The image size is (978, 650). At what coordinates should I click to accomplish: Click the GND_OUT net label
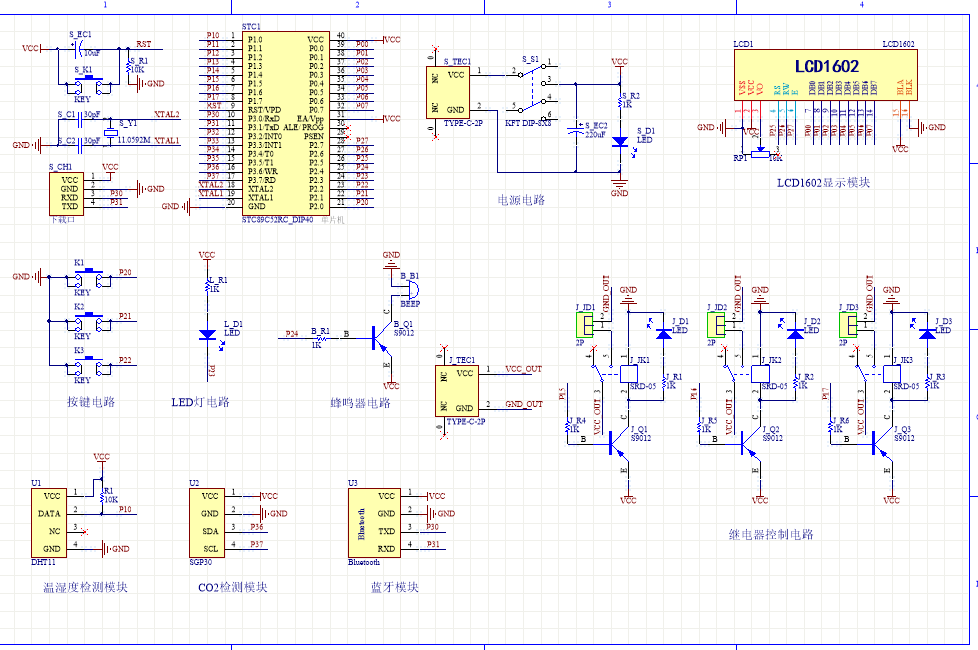(x=524, y=404)
